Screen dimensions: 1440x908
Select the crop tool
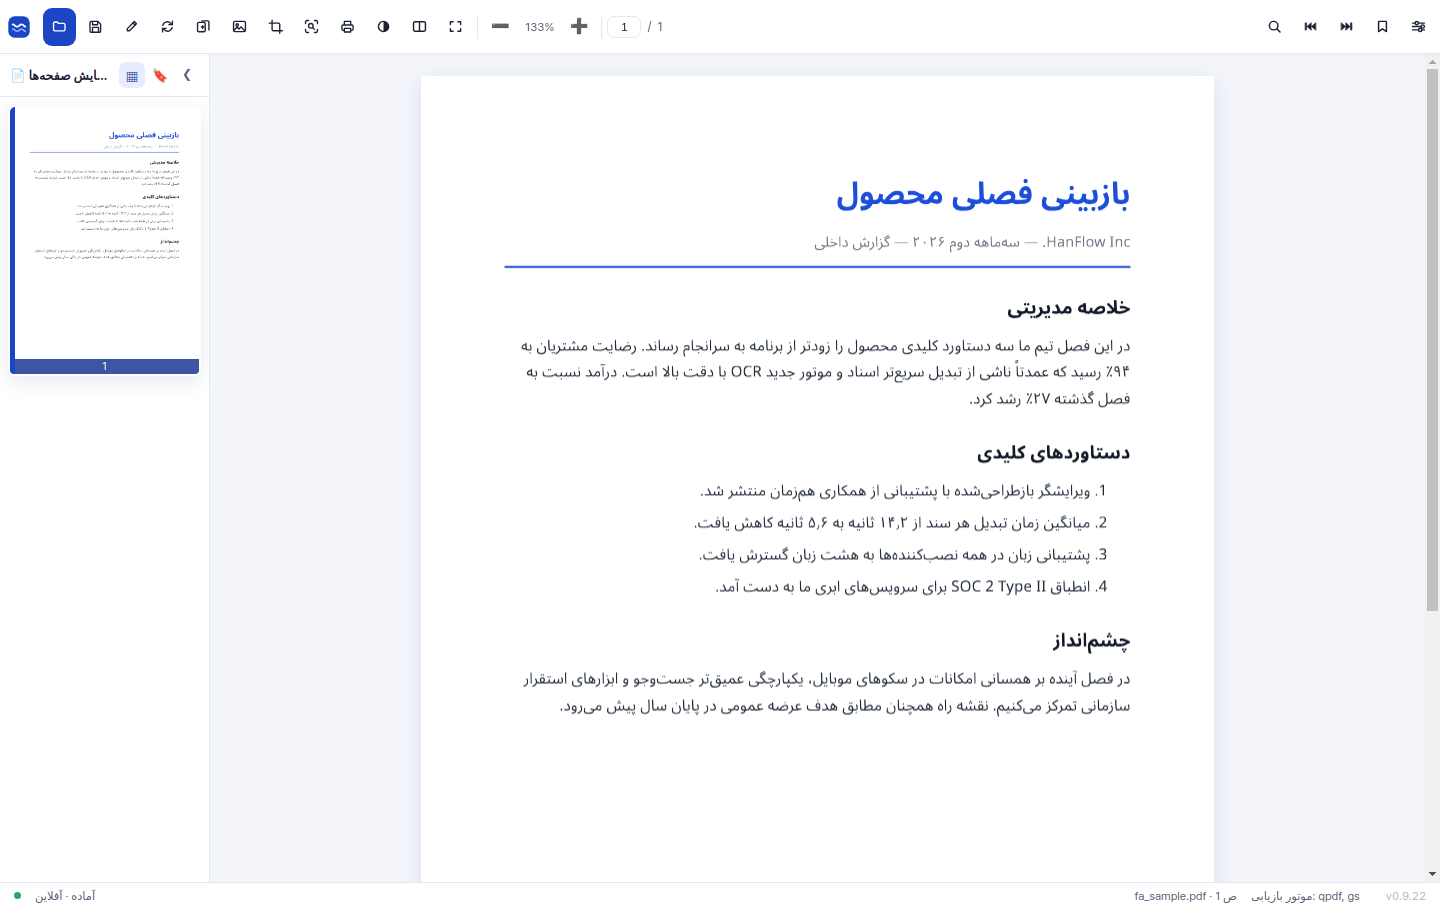point(275,27)
